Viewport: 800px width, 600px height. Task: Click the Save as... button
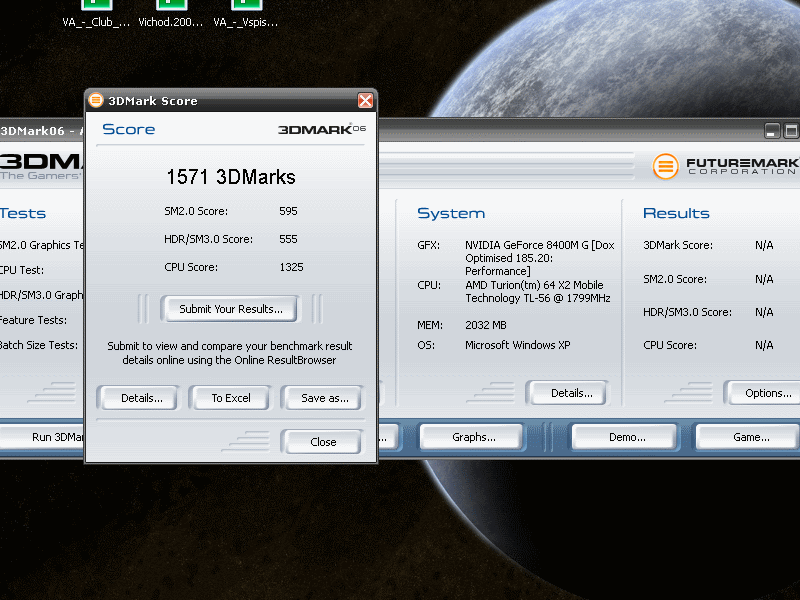pos(324,398)
